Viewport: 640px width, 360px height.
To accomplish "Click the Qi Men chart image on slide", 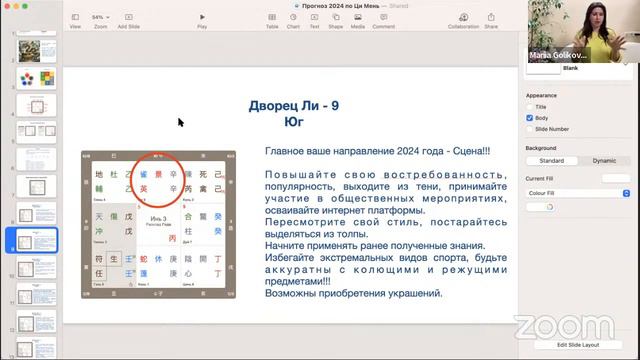I will click(x=158, y=224).
